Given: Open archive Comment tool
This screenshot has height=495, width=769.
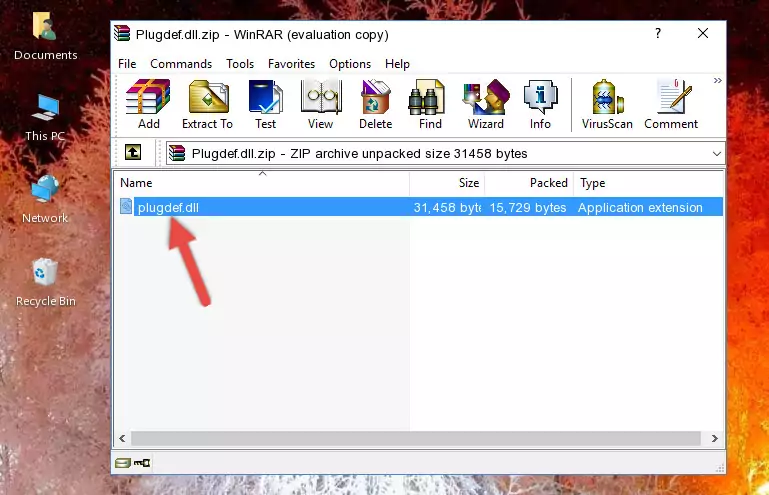Looking at the screenshot, I should [671, 104].
